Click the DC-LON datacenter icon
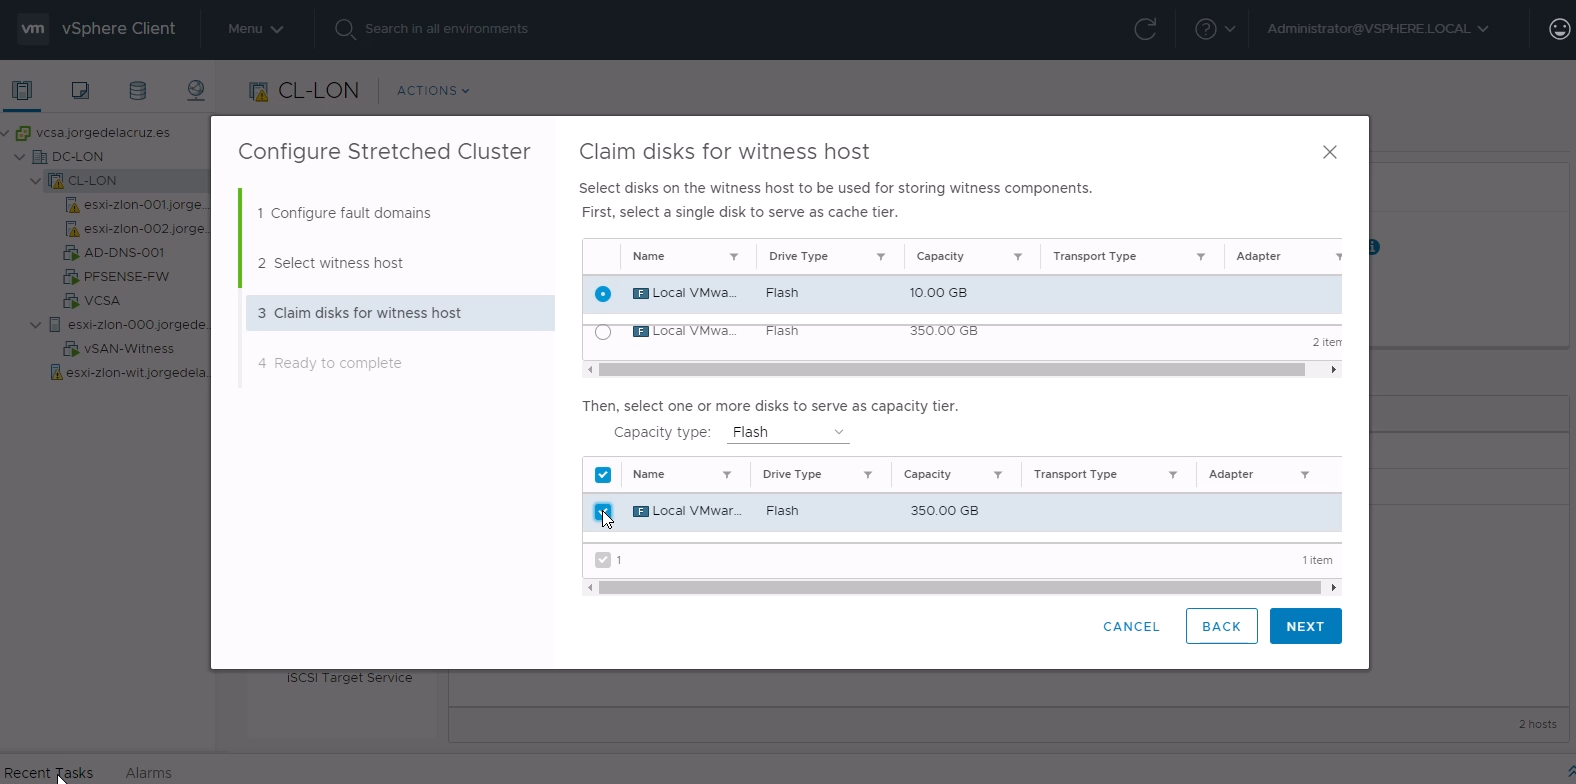The height and width of the screenshot is (784, 1576). pos(40,157)
